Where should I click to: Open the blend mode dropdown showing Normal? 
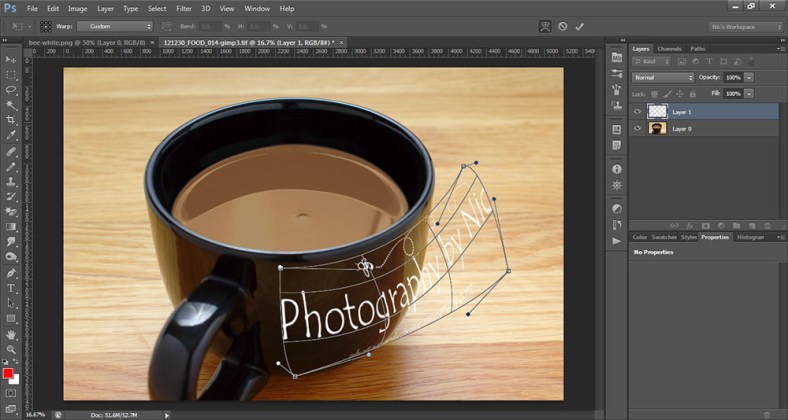tap(662, 77)
